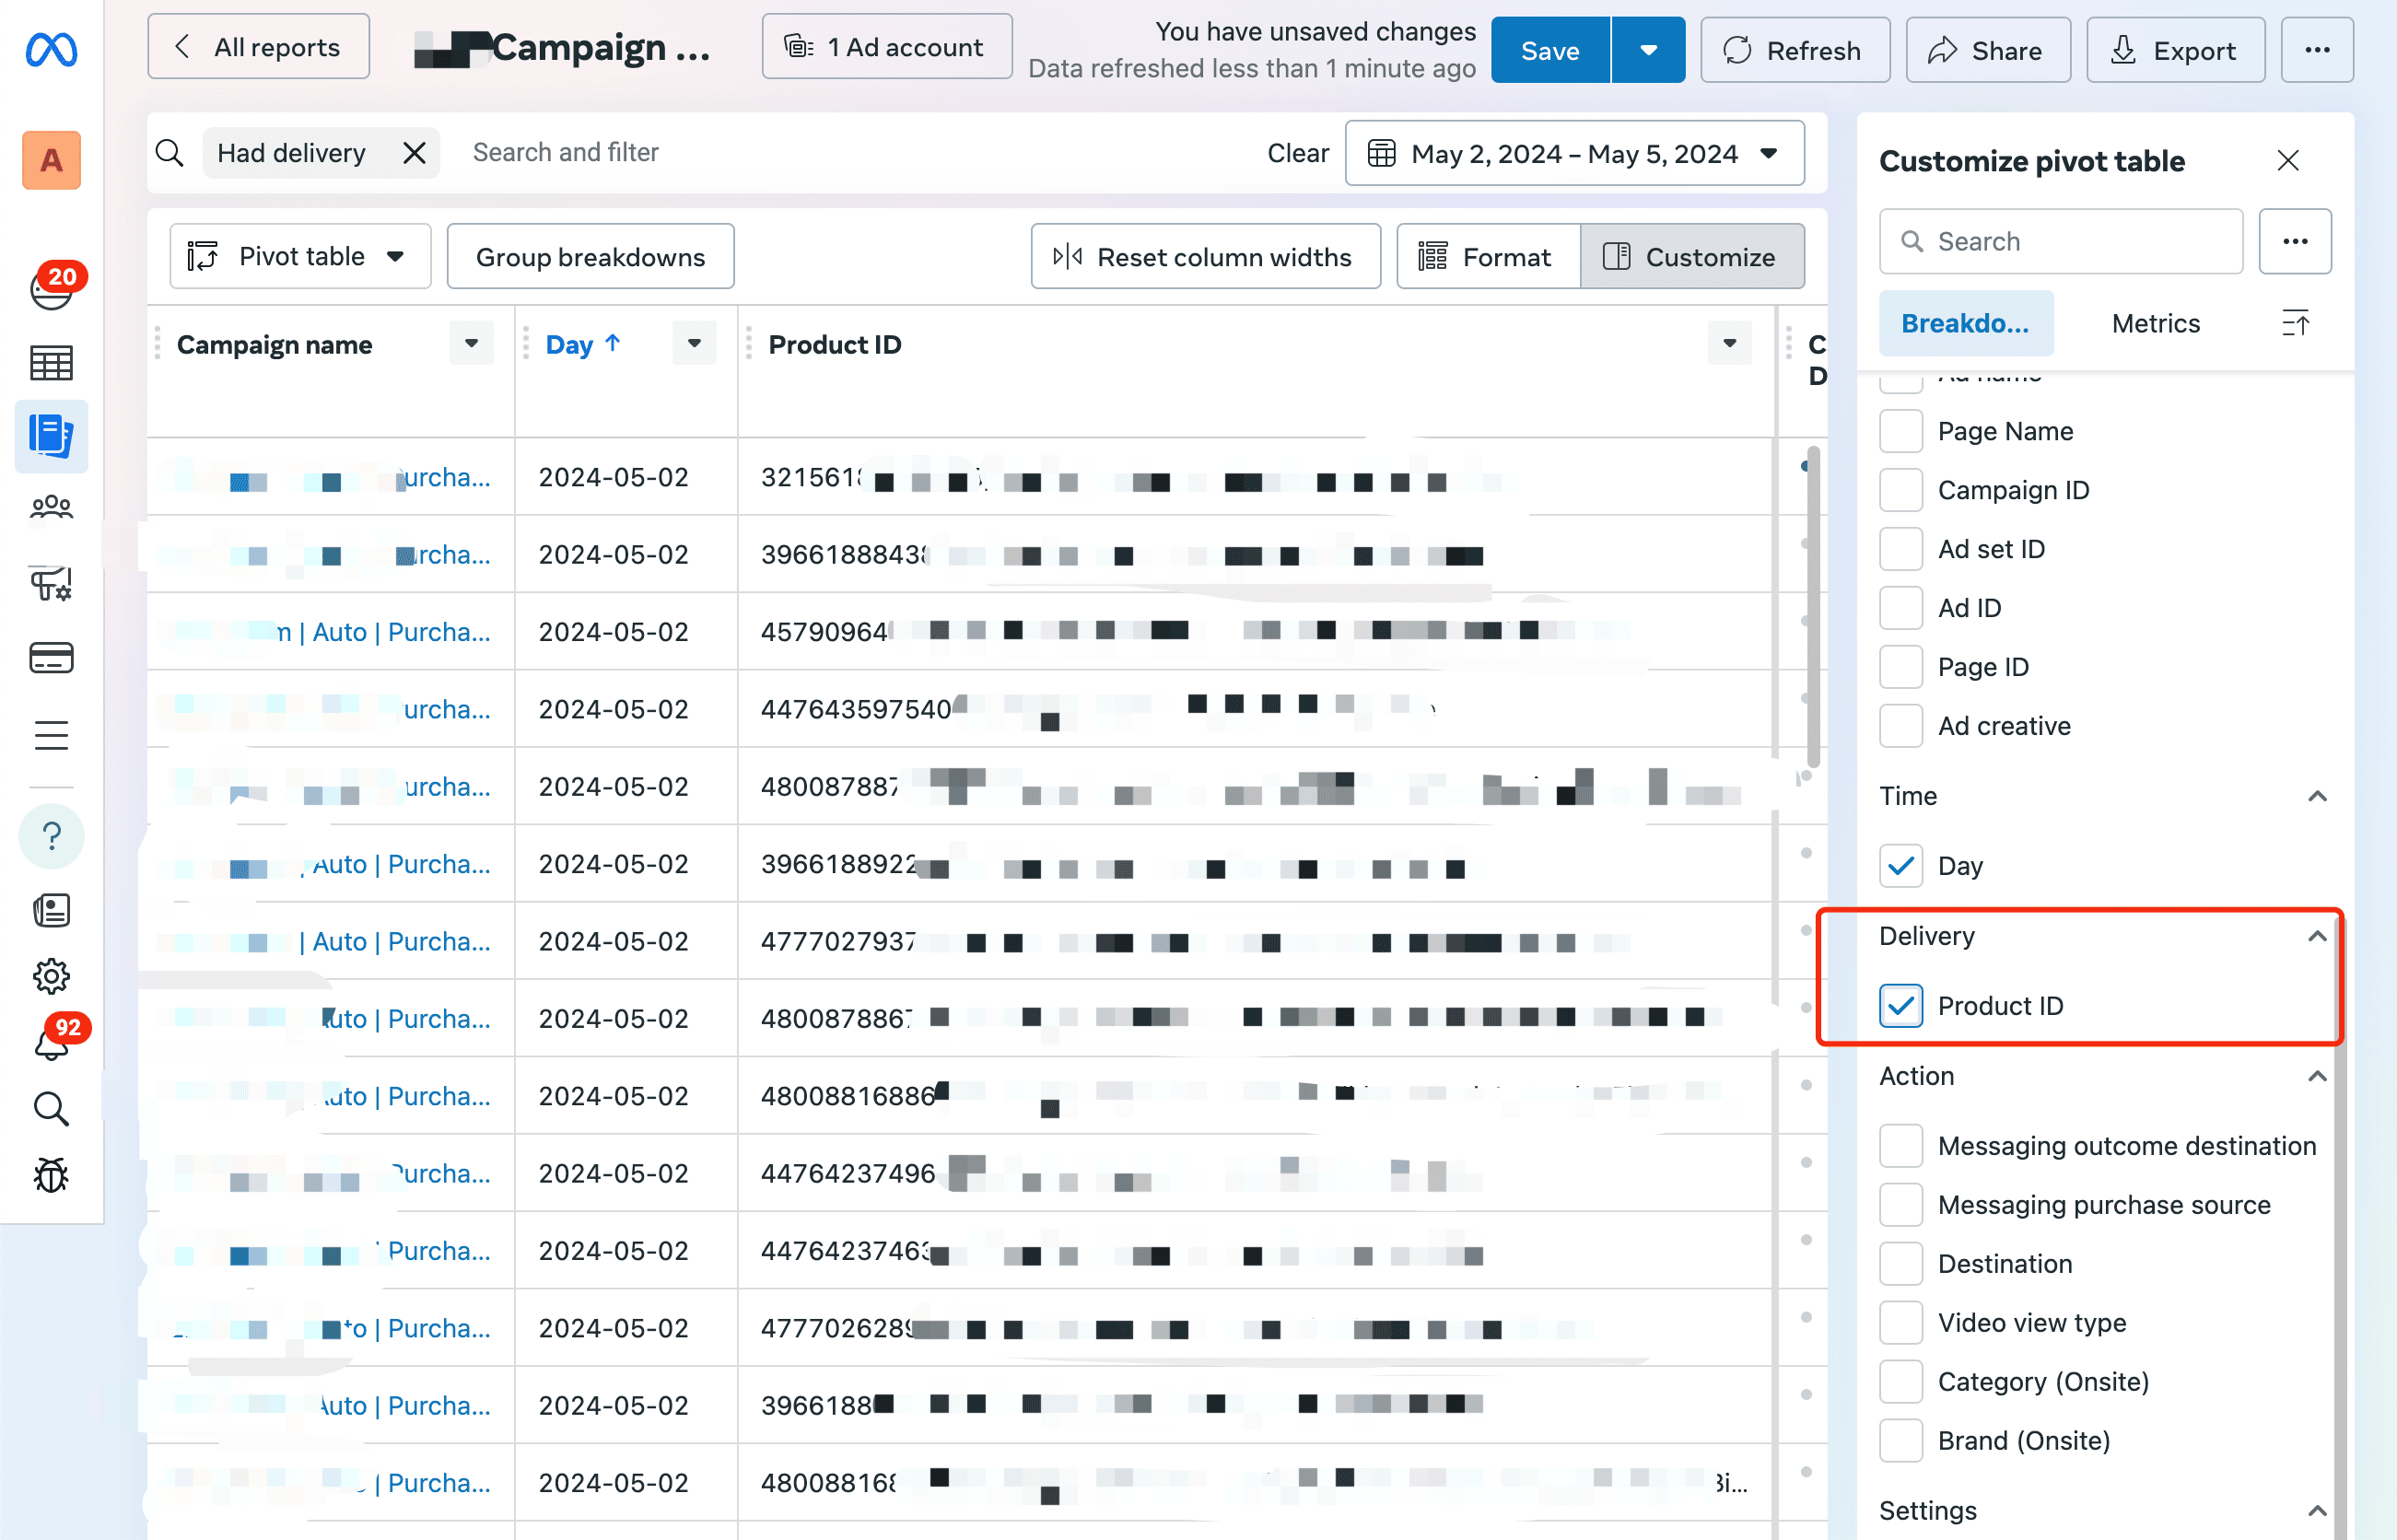Click Reset column widths button
Image resolution: width=2397 pixels, height=1540 pixels.
point(1205,257)
